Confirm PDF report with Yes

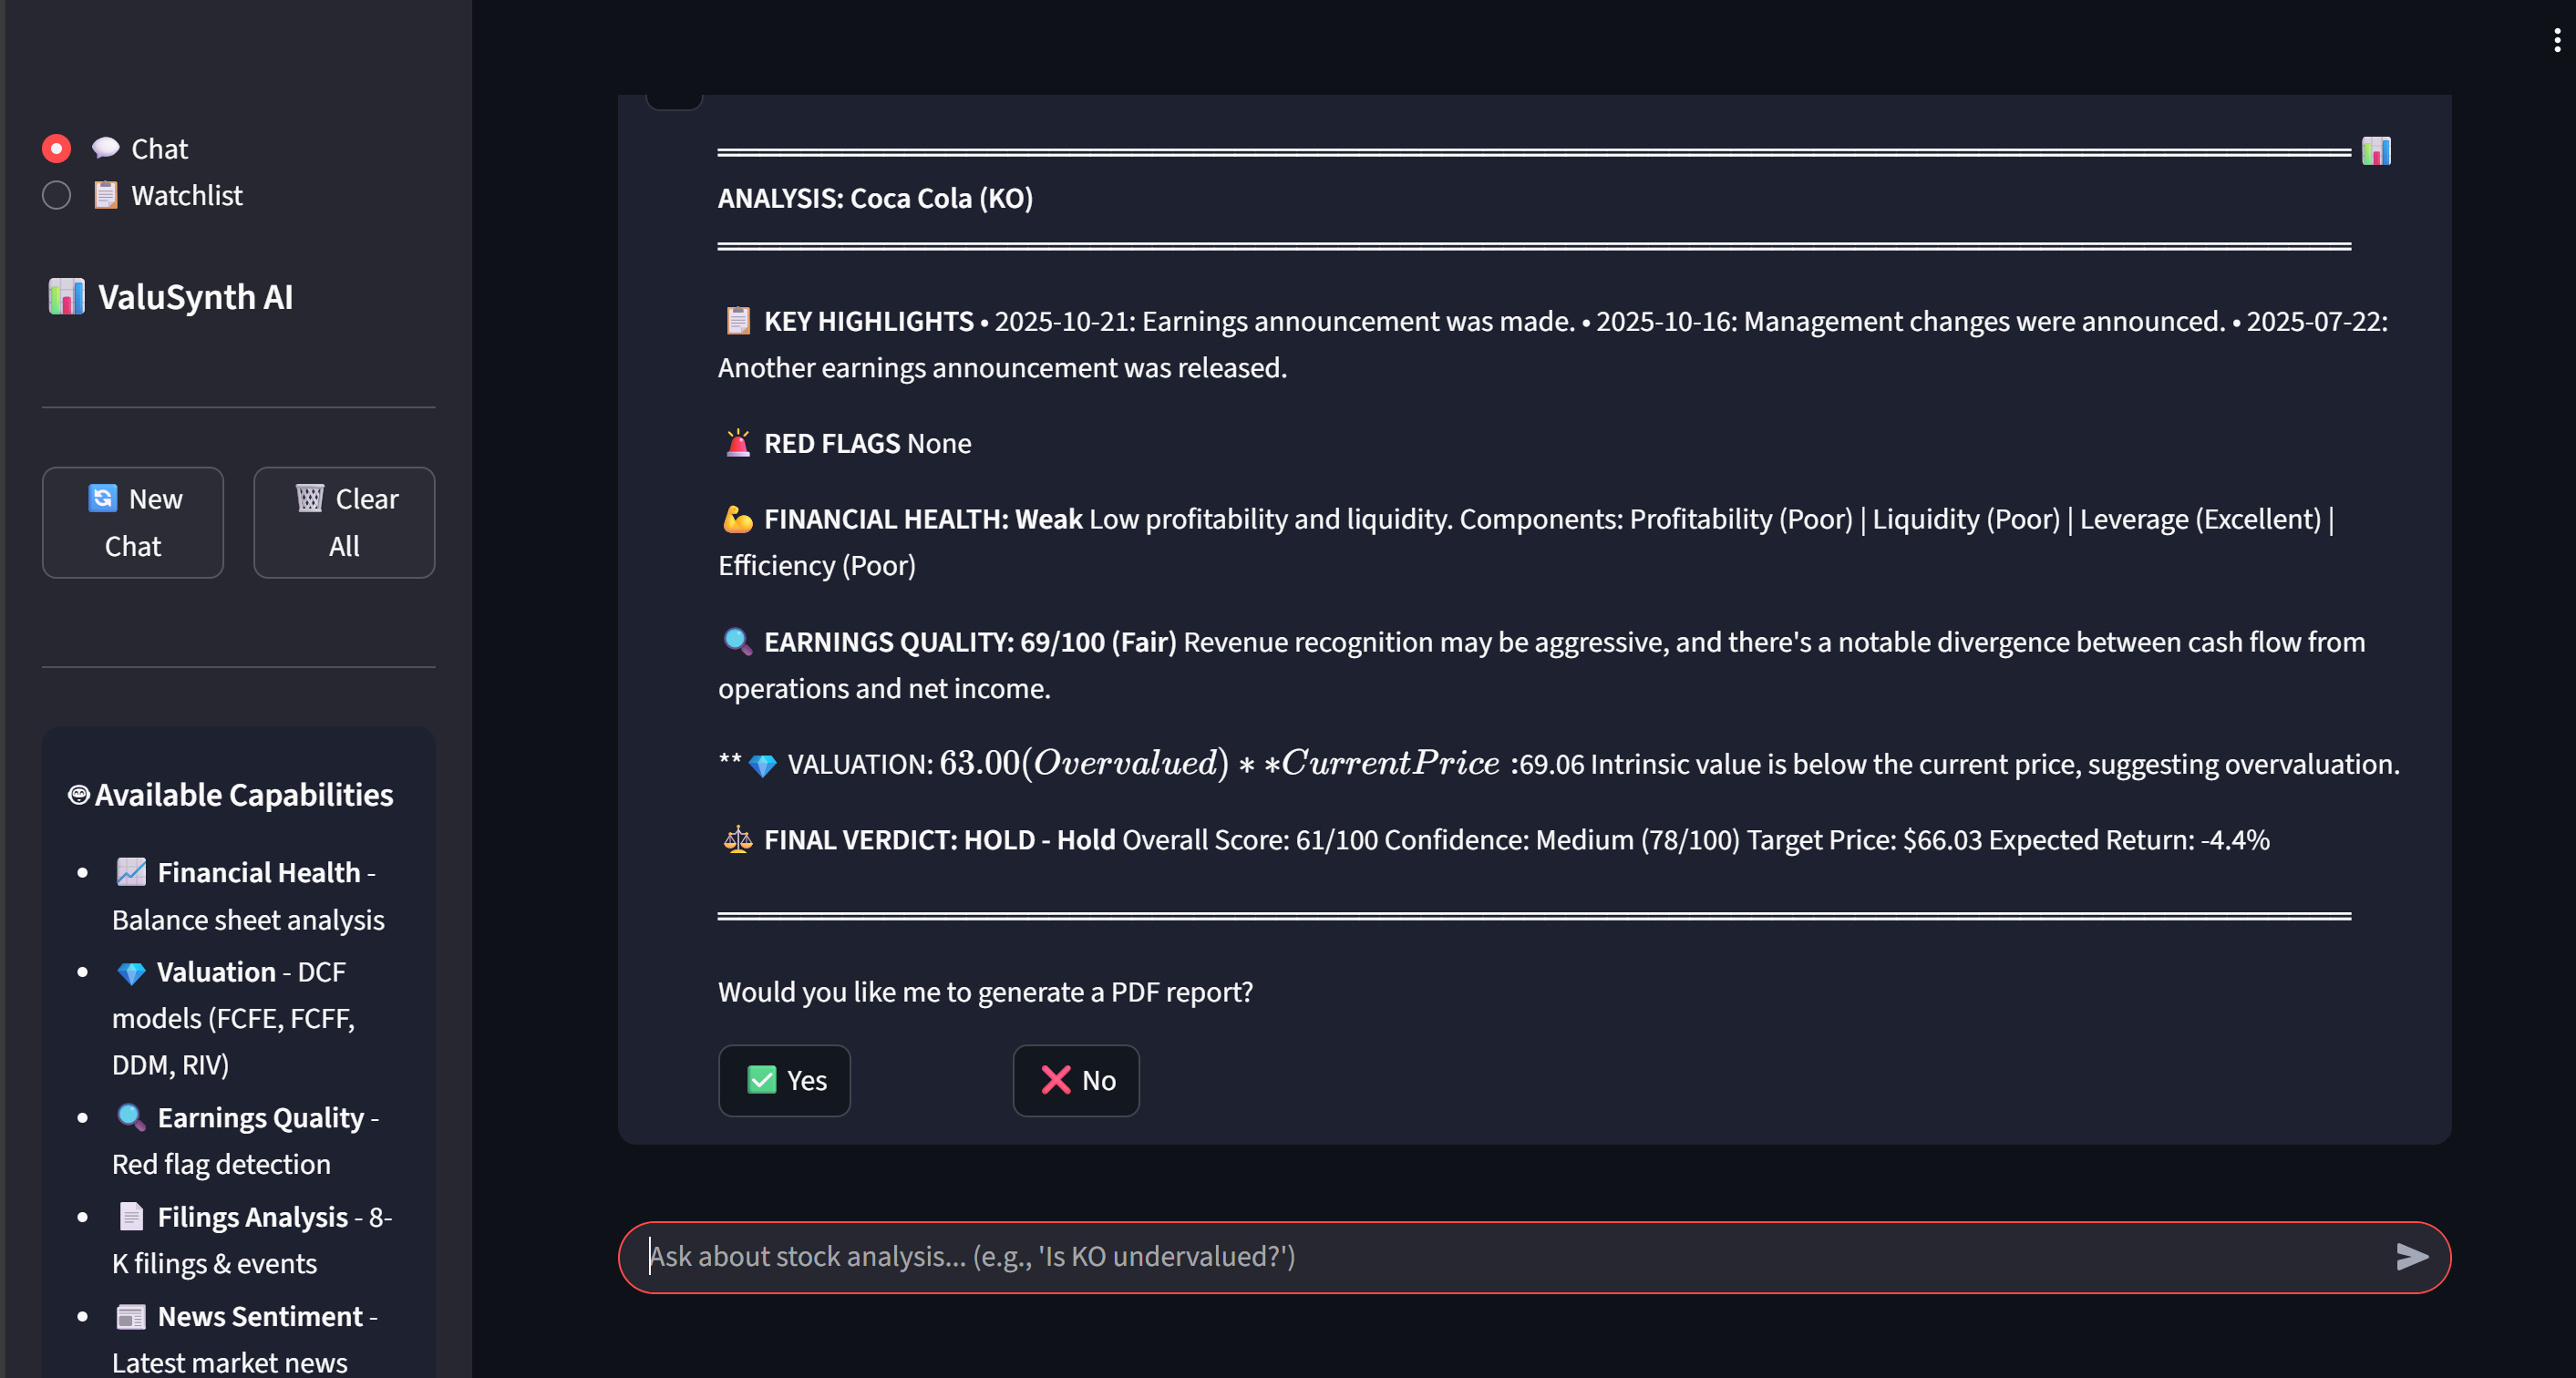click(x=784, y=1080)
